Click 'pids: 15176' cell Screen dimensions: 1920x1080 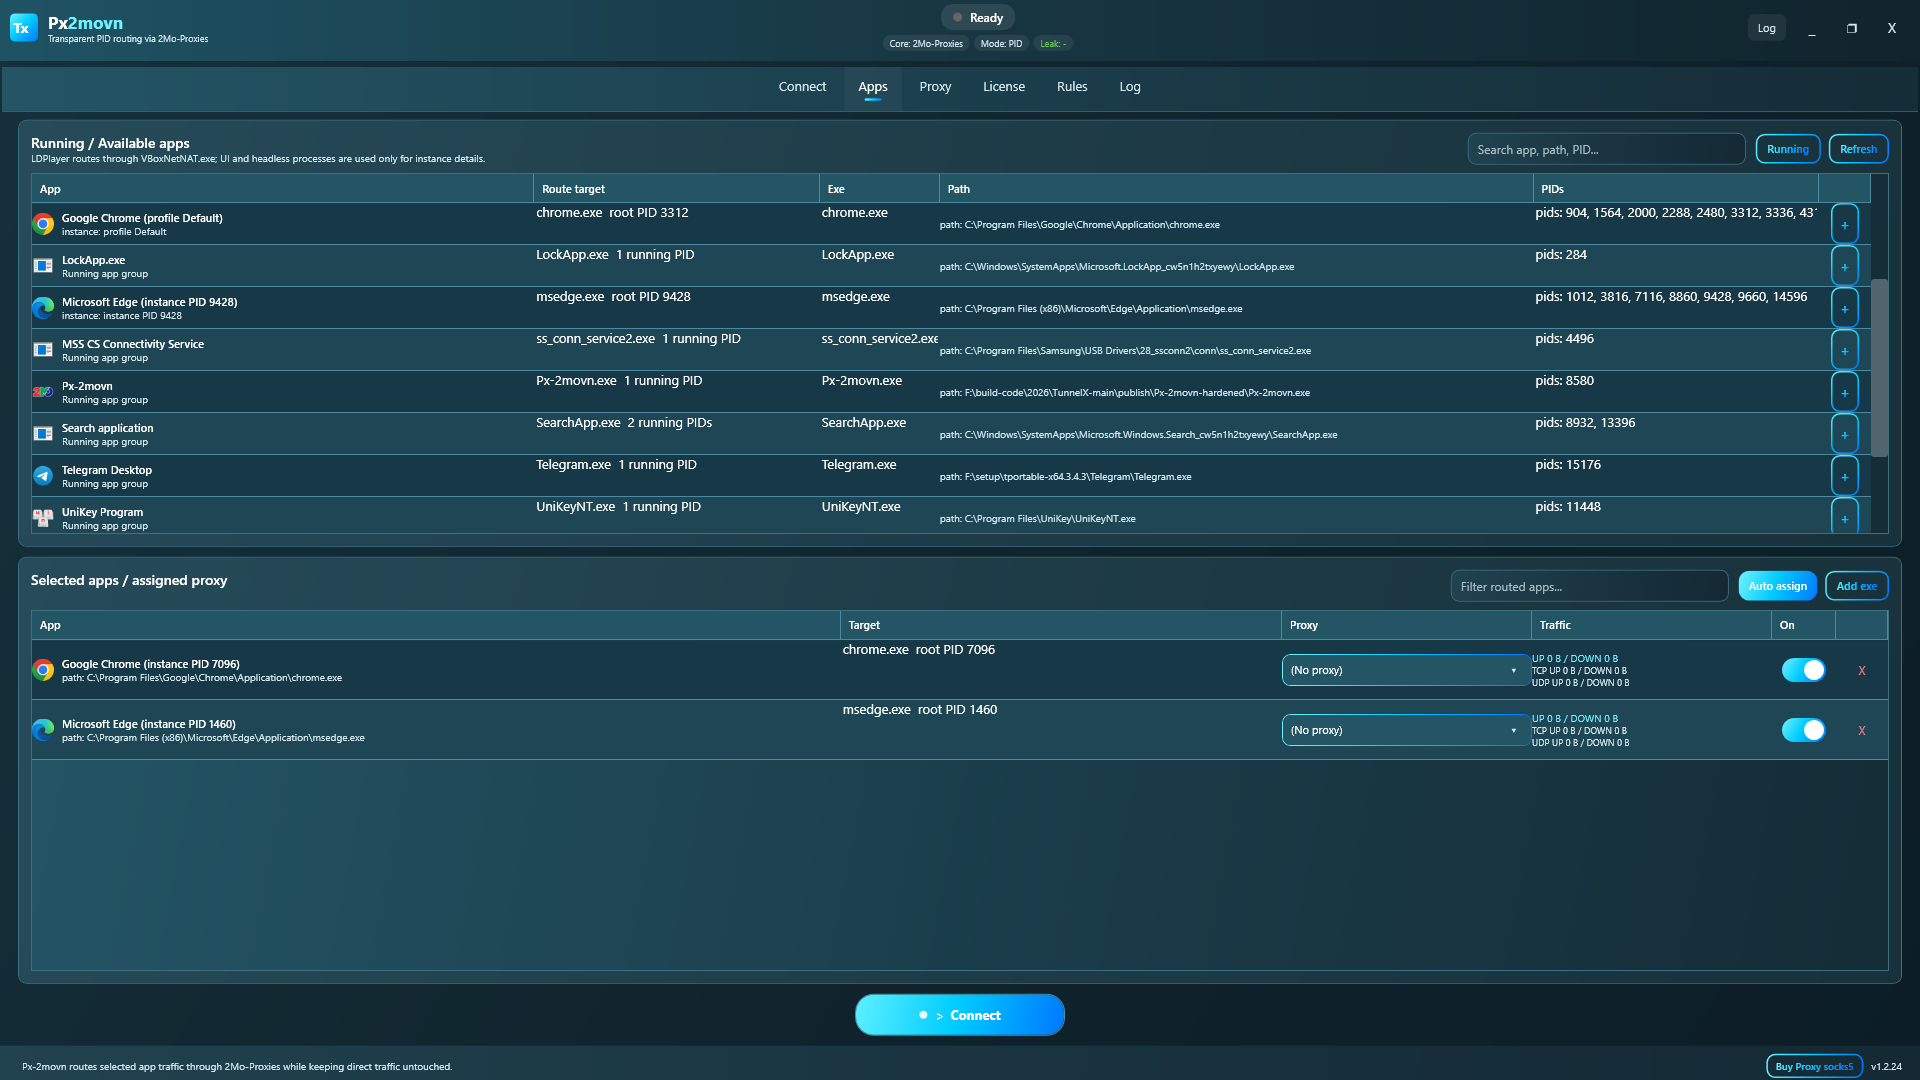tap(1568, 465)
